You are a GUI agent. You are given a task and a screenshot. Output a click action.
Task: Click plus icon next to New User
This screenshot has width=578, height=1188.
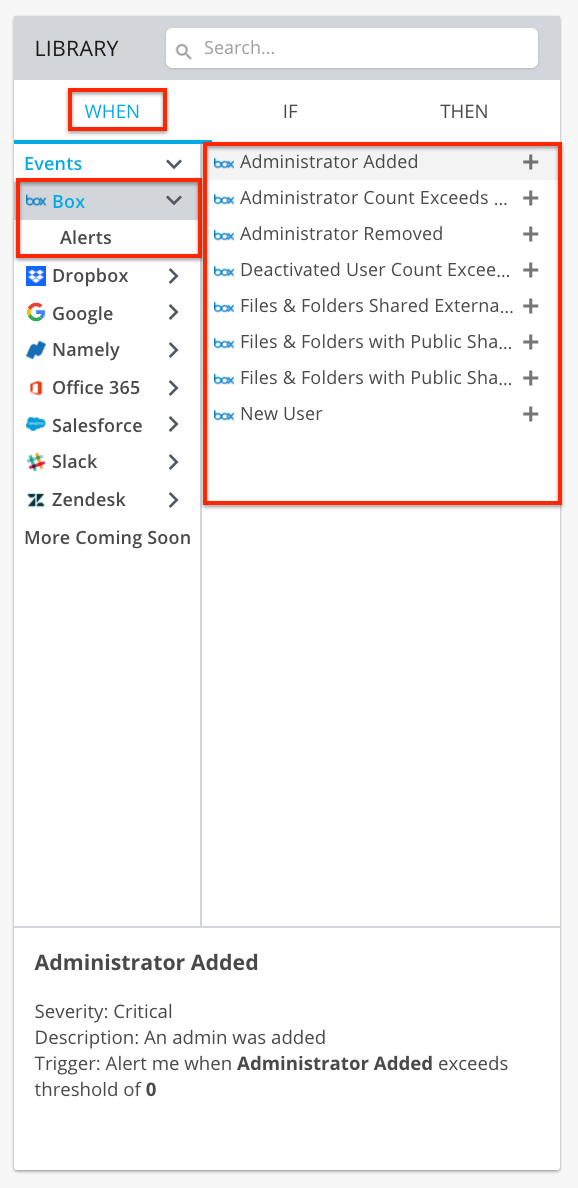(531, 414)
